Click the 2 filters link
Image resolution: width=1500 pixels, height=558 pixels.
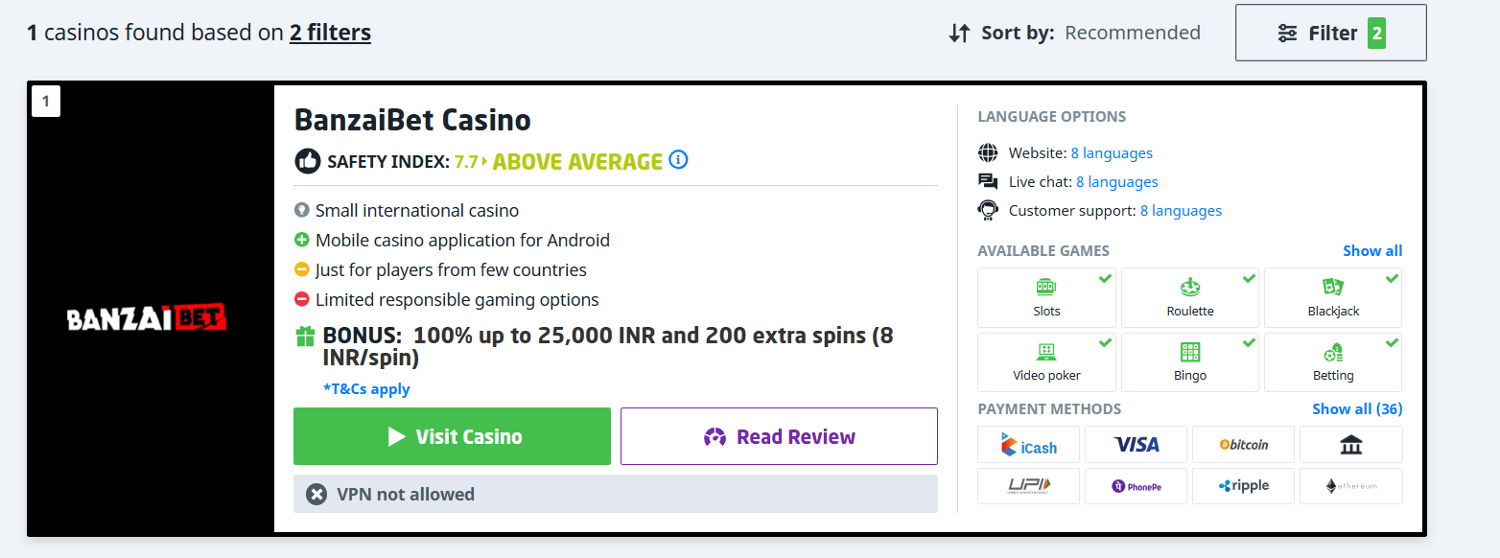[330, 33]
